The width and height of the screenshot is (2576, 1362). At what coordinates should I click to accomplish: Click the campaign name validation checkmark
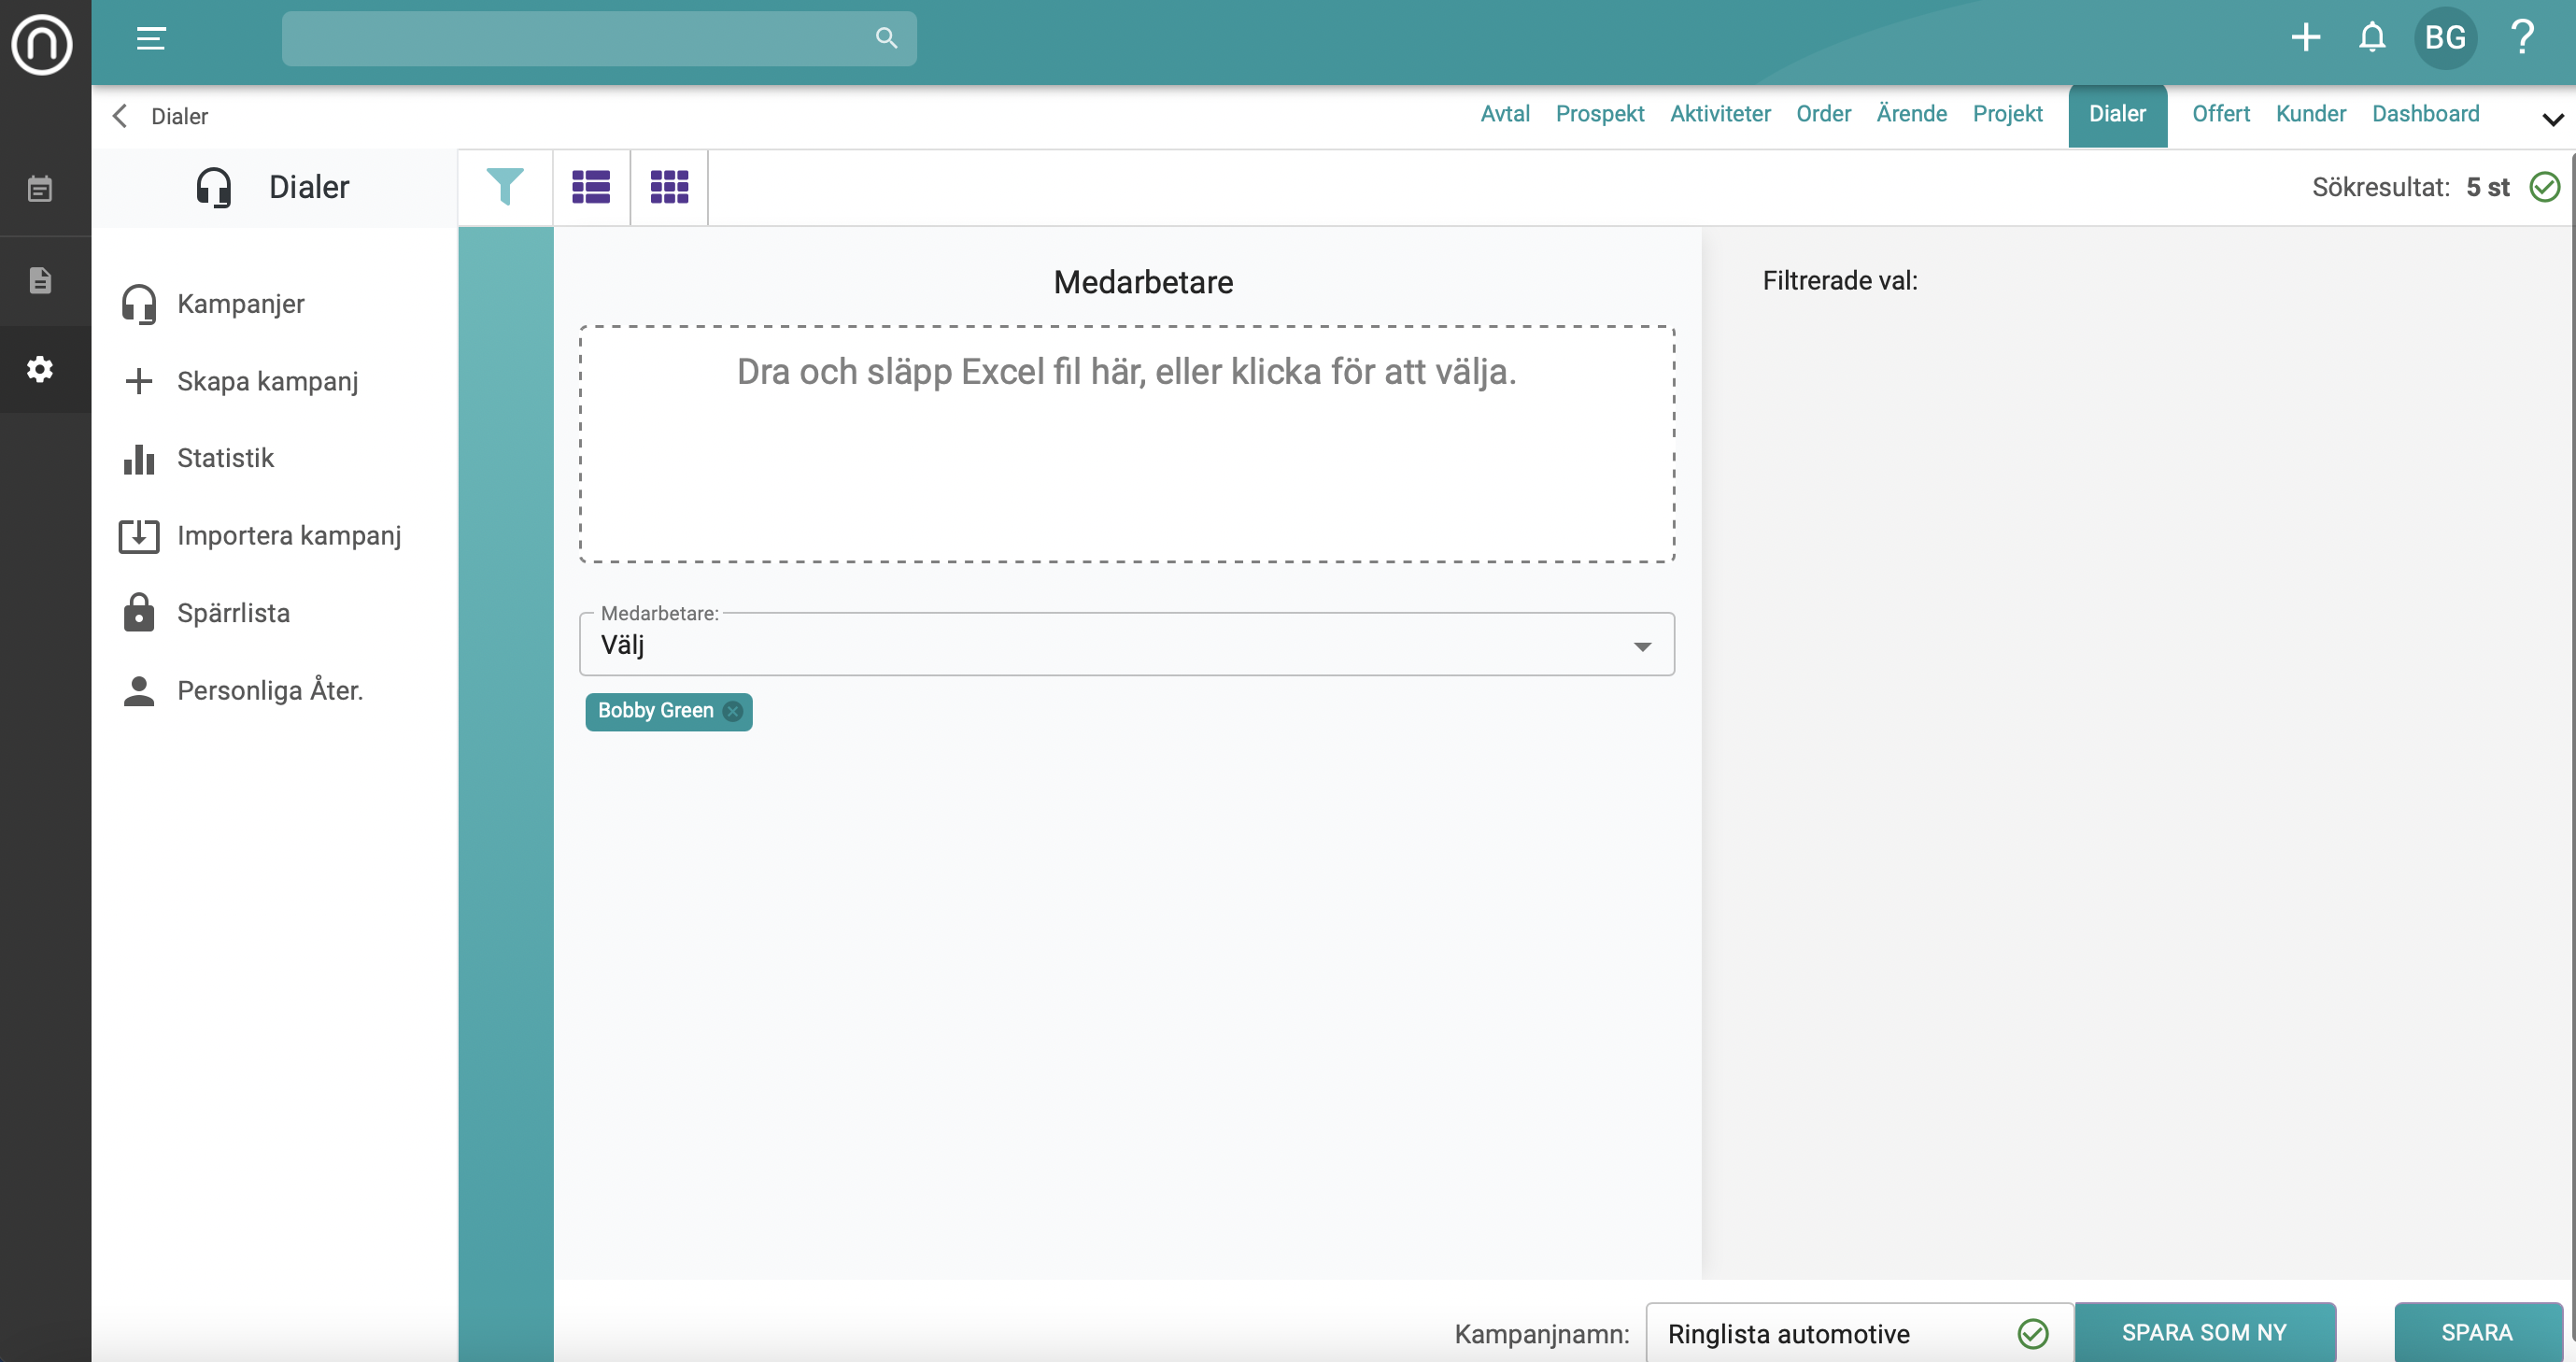click(2032, 1333)
